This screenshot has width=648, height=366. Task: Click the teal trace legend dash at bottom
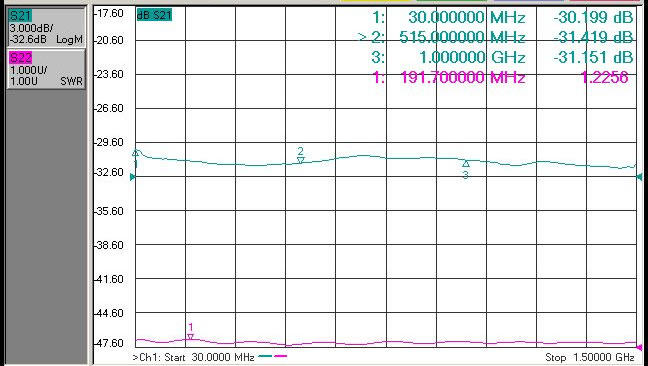point(265,356)
